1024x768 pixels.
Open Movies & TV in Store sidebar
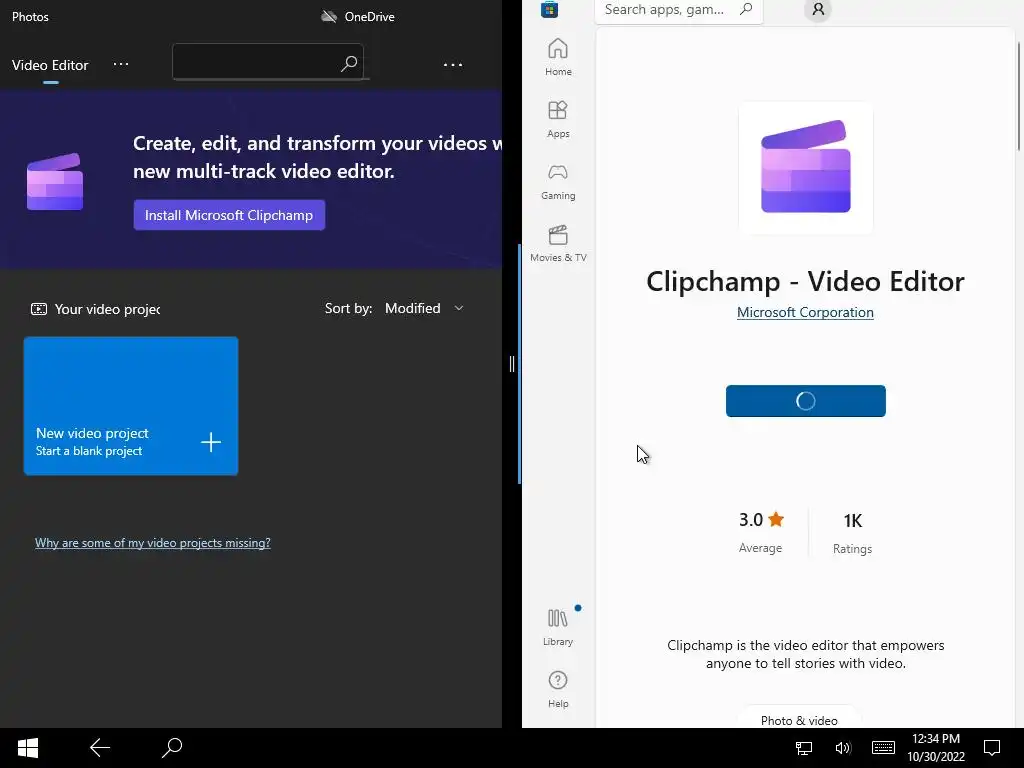[x=558, y=244]
